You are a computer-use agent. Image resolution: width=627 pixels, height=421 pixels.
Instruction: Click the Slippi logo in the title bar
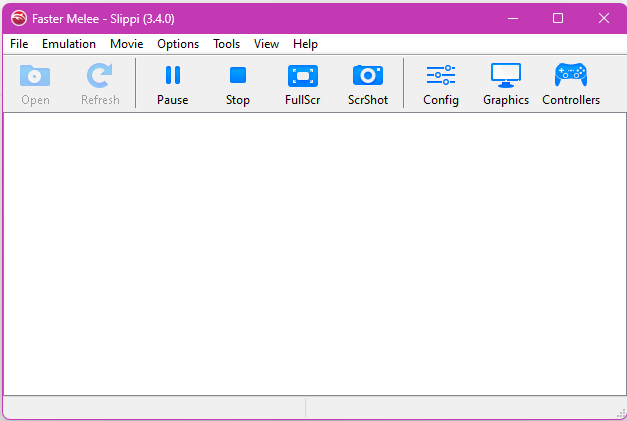[x=18, y=18]
